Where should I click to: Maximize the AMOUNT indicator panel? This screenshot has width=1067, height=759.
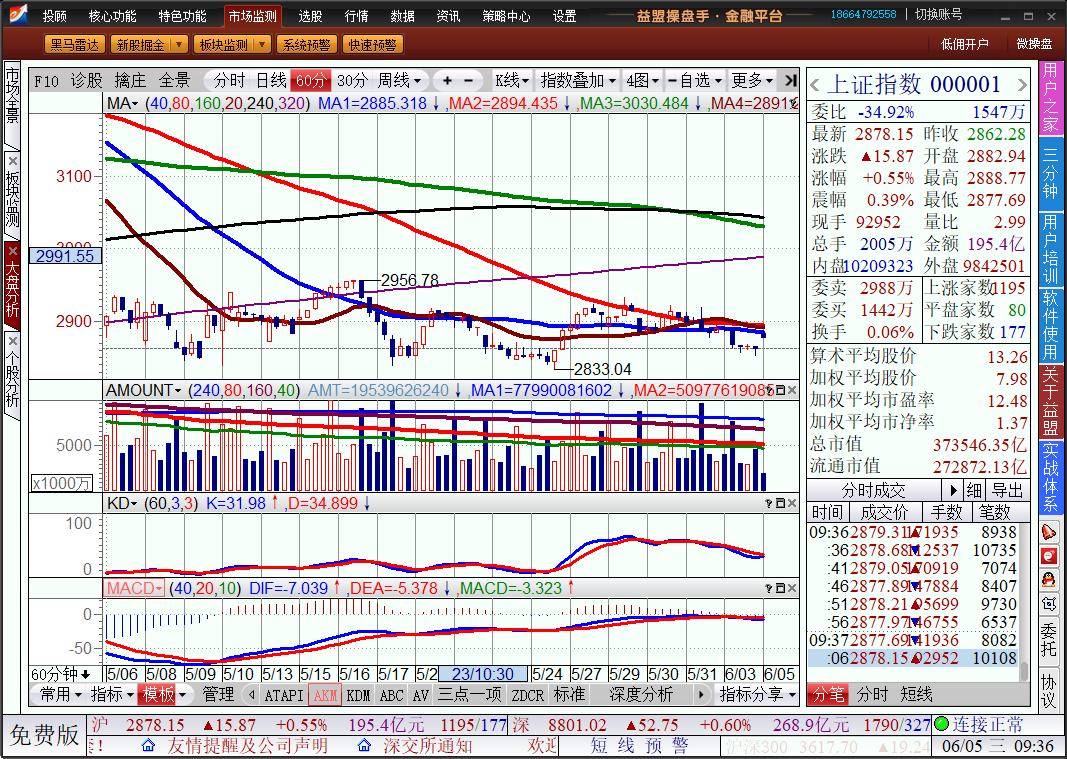[x=781, y=391]
